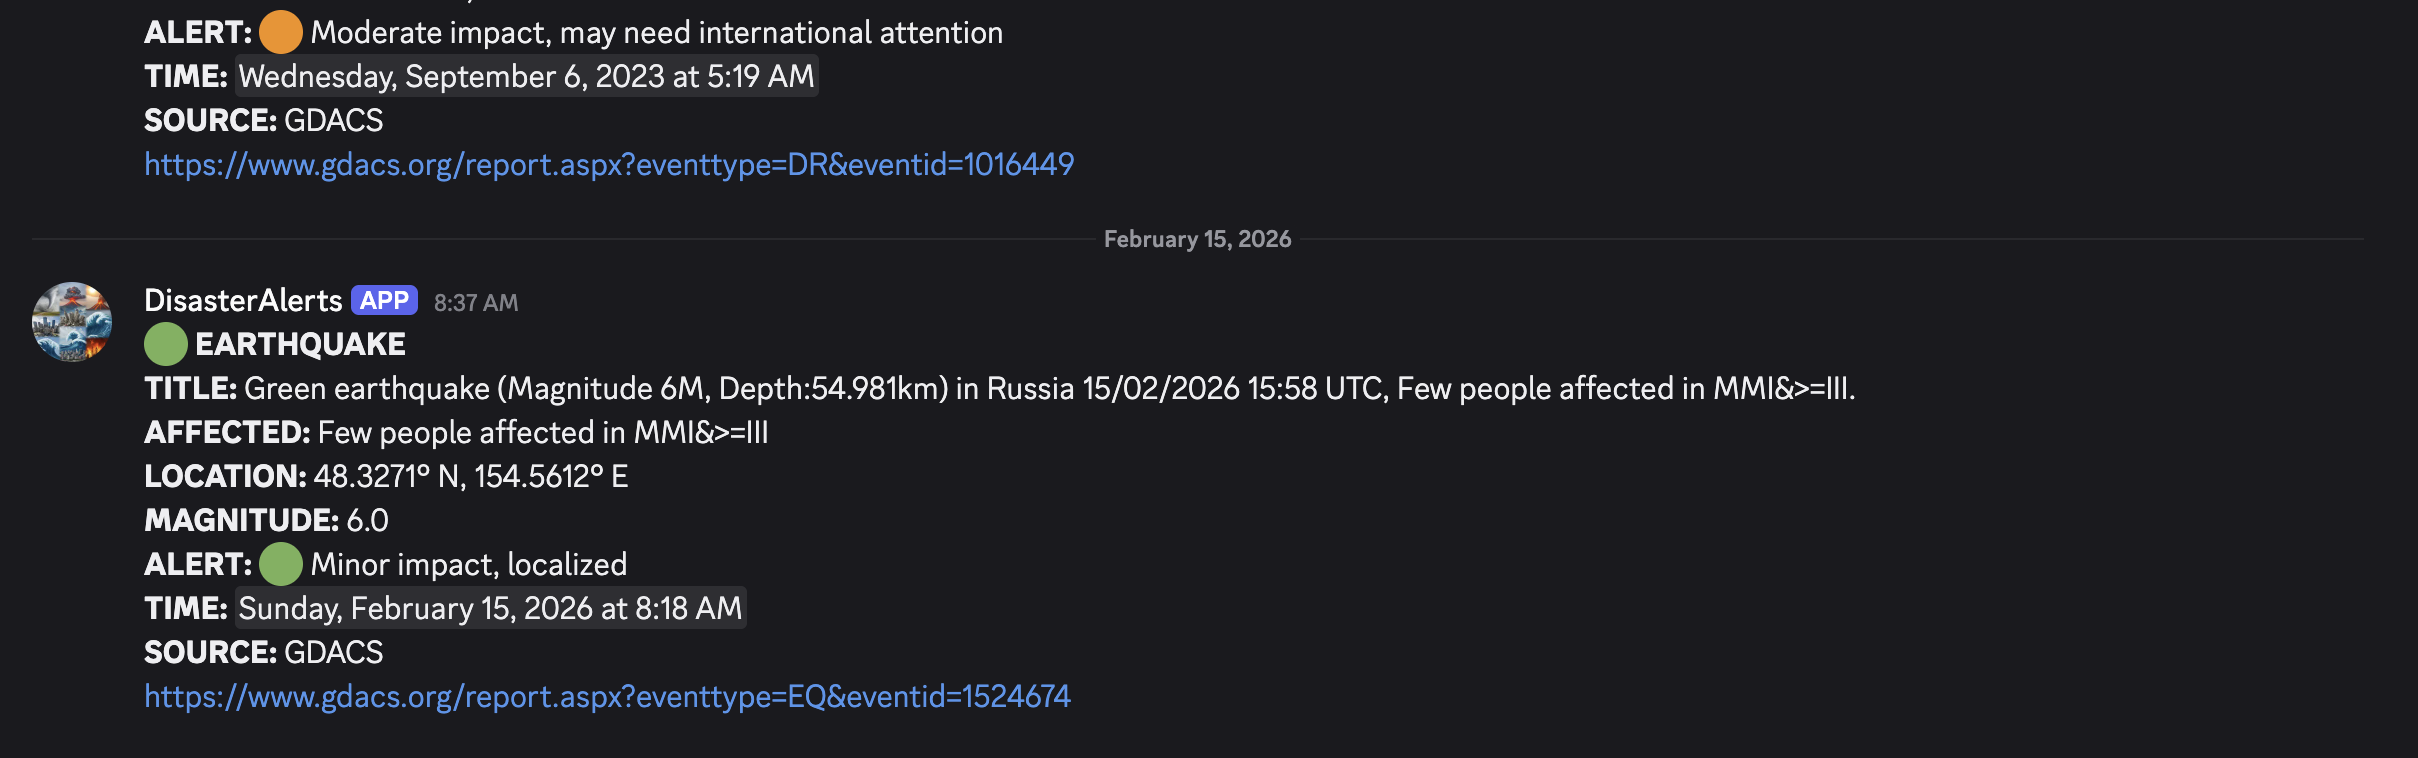This screenshot has height=758, width=2418.
Task: Open the GDACS earthquake report link
Action: (607, 696)
